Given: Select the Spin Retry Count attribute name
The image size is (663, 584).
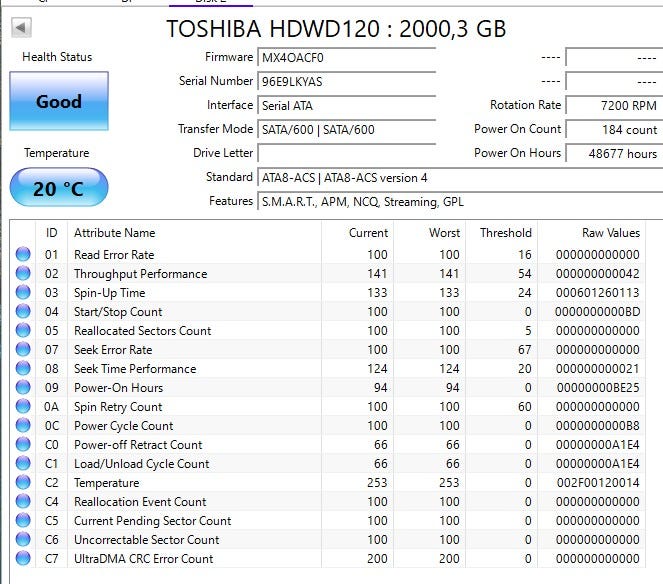Looking at the screenshot, I should click(118, 407).
